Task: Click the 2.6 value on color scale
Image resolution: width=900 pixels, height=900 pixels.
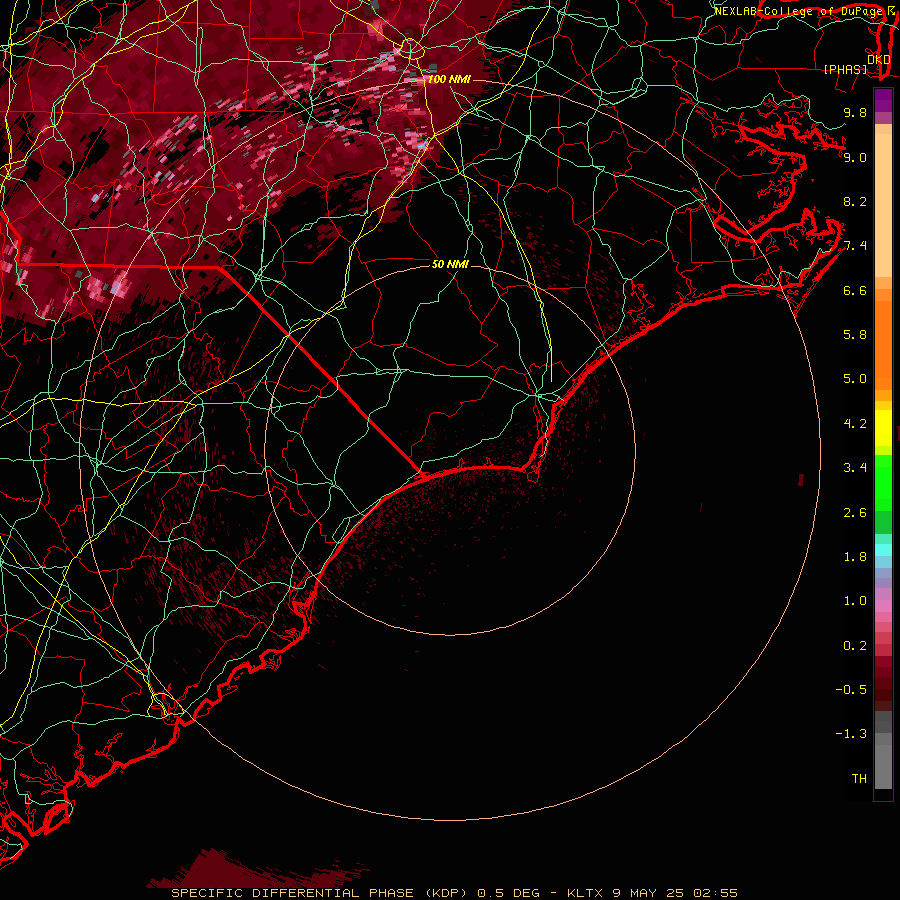Action: (x=855, y=513)
